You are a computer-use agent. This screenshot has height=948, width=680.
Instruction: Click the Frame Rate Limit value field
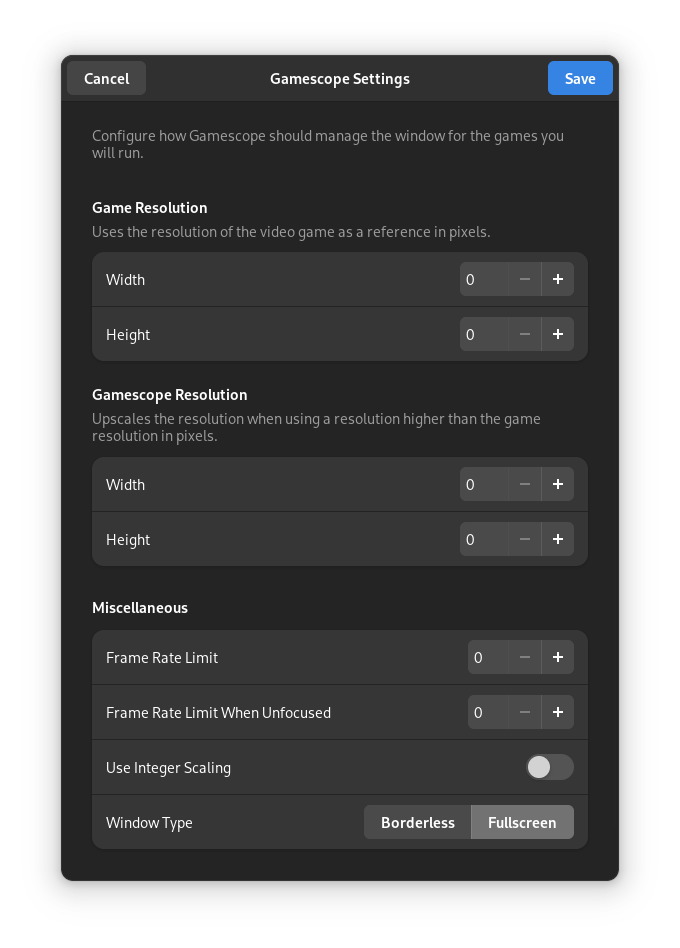488,658
